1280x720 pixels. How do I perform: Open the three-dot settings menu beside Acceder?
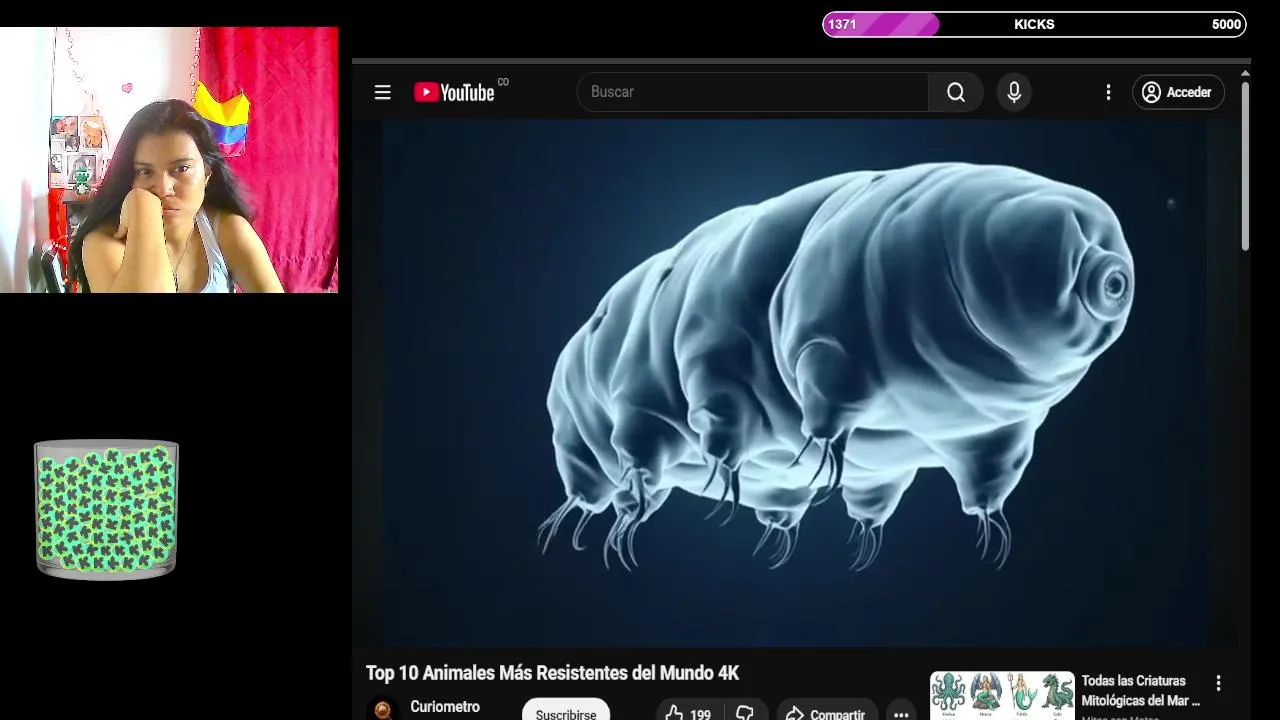pos(1108,92)
